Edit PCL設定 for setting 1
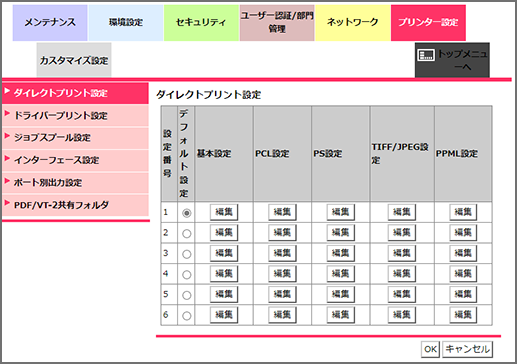The width and height of the screenshot is (517, 364). pyautogui.click(x=282, y=212)
